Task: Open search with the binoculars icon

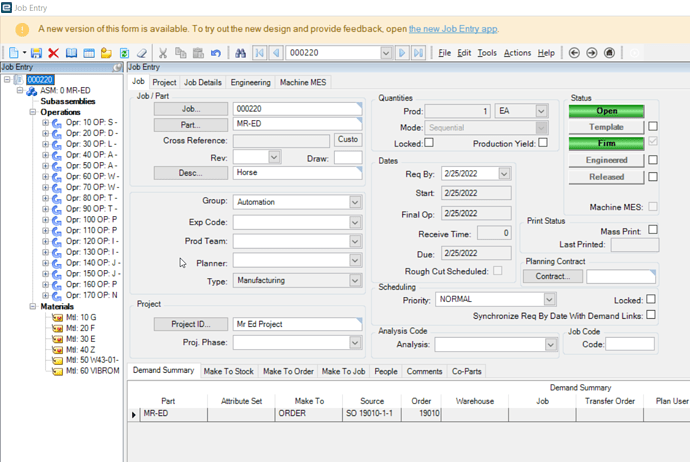Action: click(x=240, y=53)
